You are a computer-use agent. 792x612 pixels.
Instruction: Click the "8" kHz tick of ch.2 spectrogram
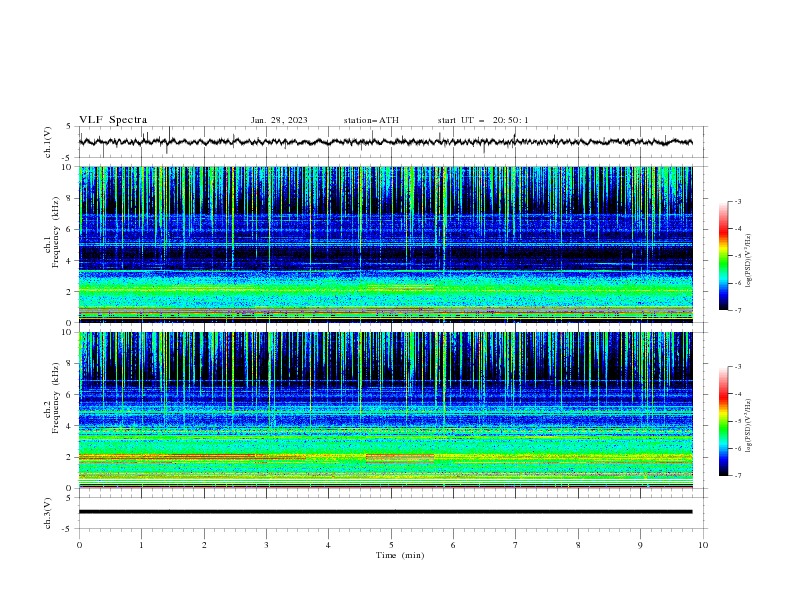coord(71,363)
